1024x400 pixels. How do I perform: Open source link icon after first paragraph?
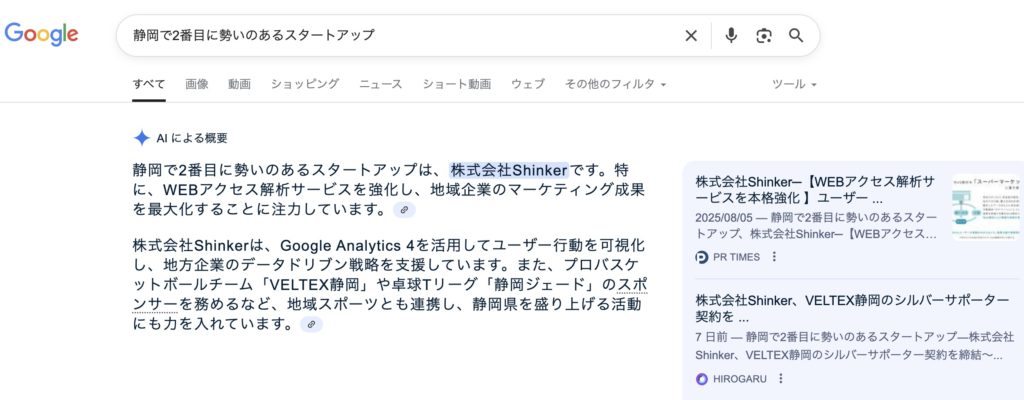tap(404, 210)
